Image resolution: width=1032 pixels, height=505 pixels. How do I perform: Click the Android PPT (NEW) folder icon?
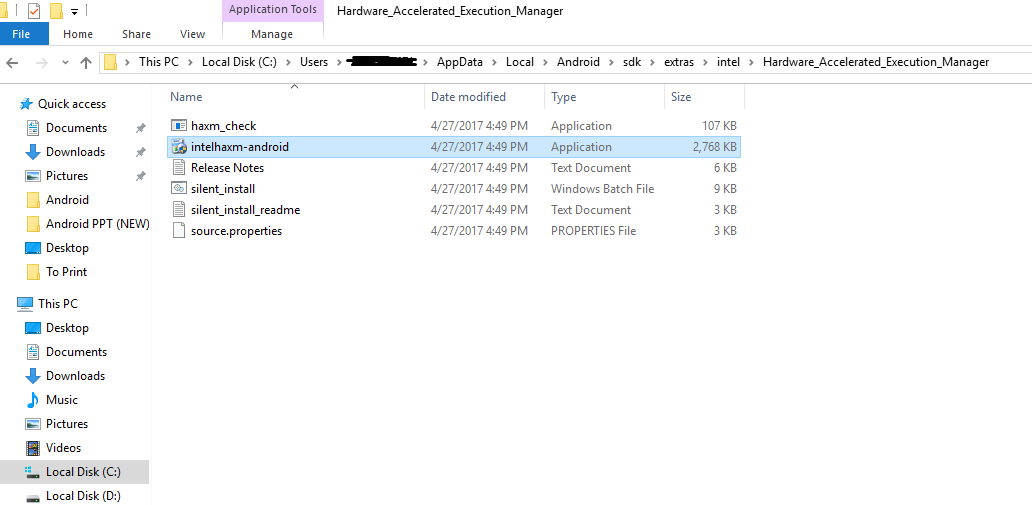(33, 224)
